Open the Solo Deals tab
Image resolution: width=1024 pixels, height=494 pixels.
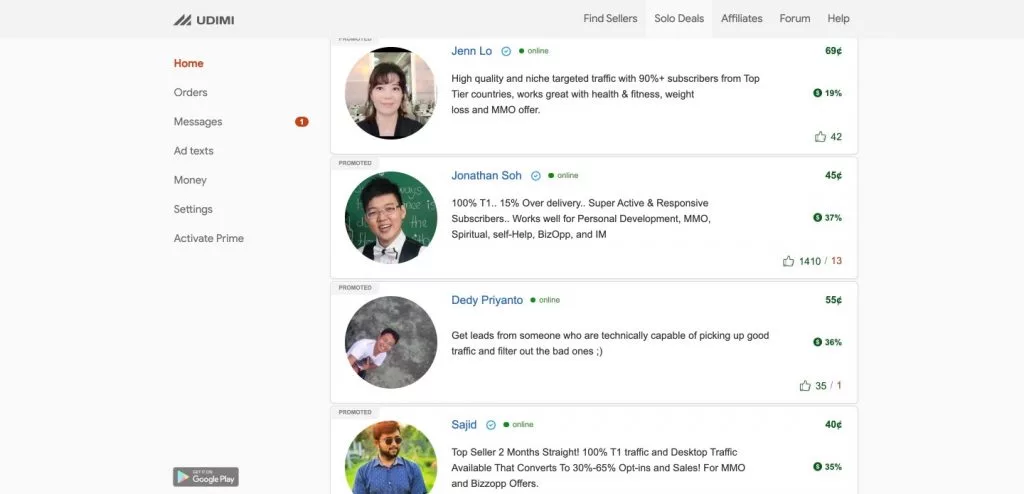click(x=679, y=18)
